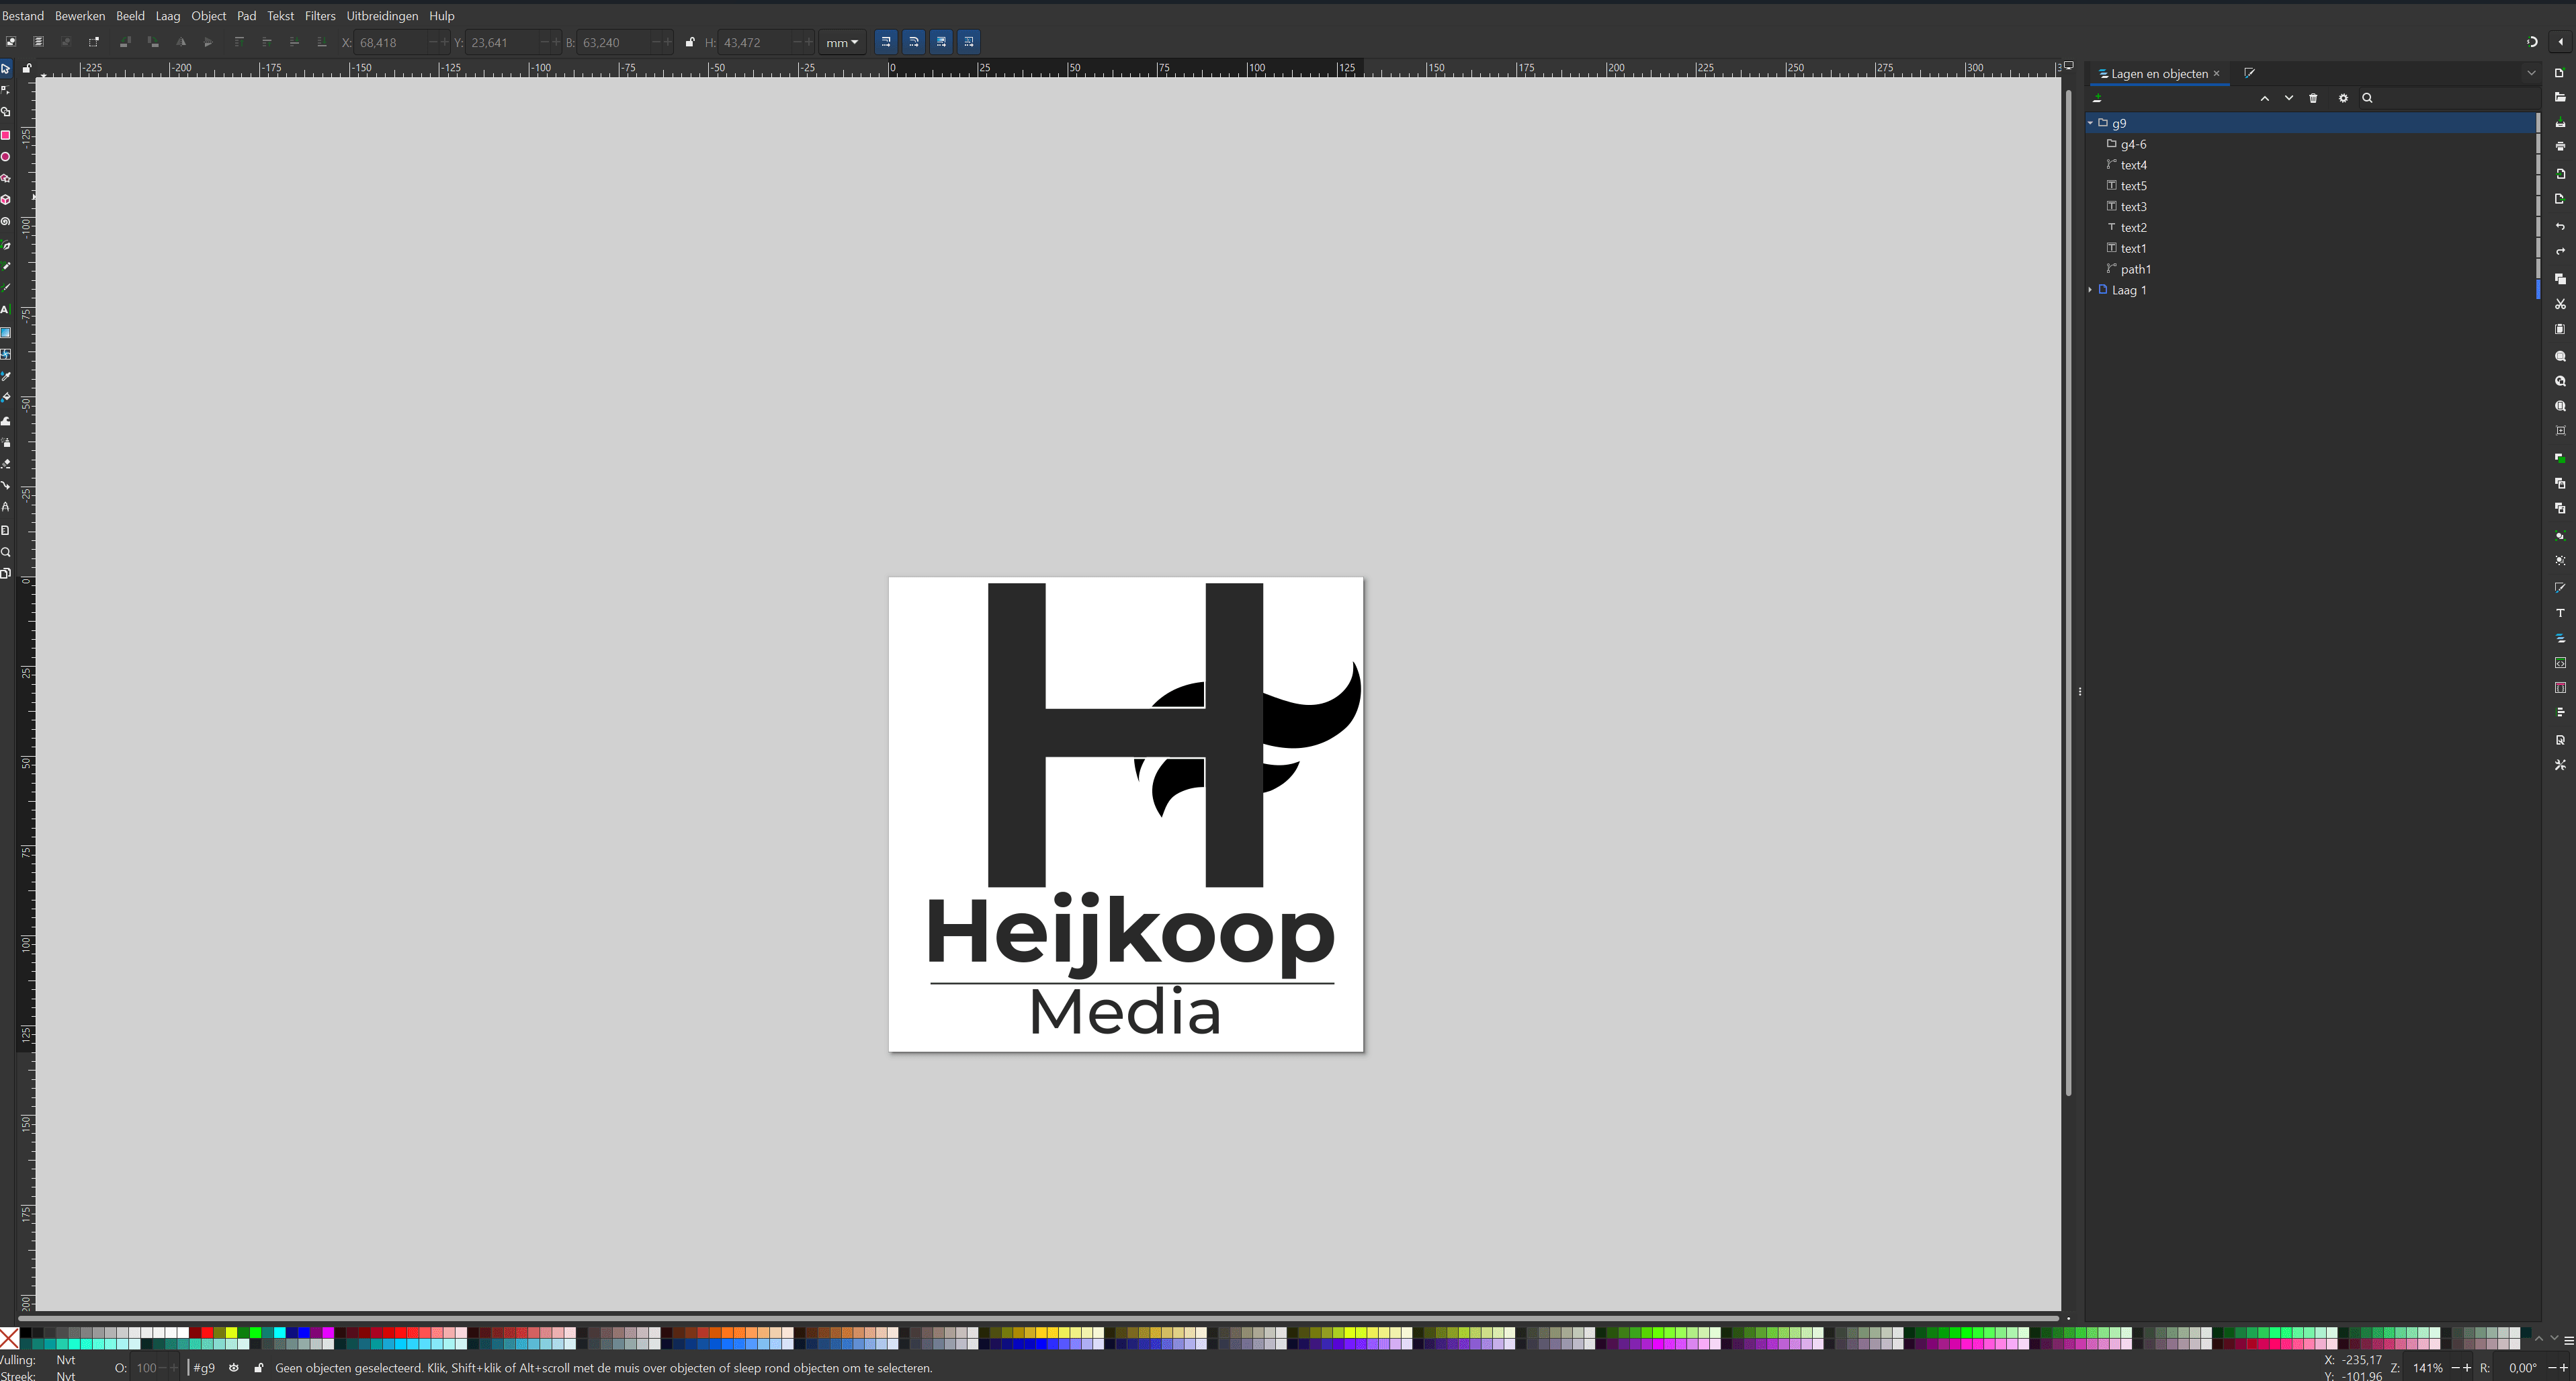Open the Pad menu
This screenshot has height=1381, width=2576.
(x=246, y=16)
